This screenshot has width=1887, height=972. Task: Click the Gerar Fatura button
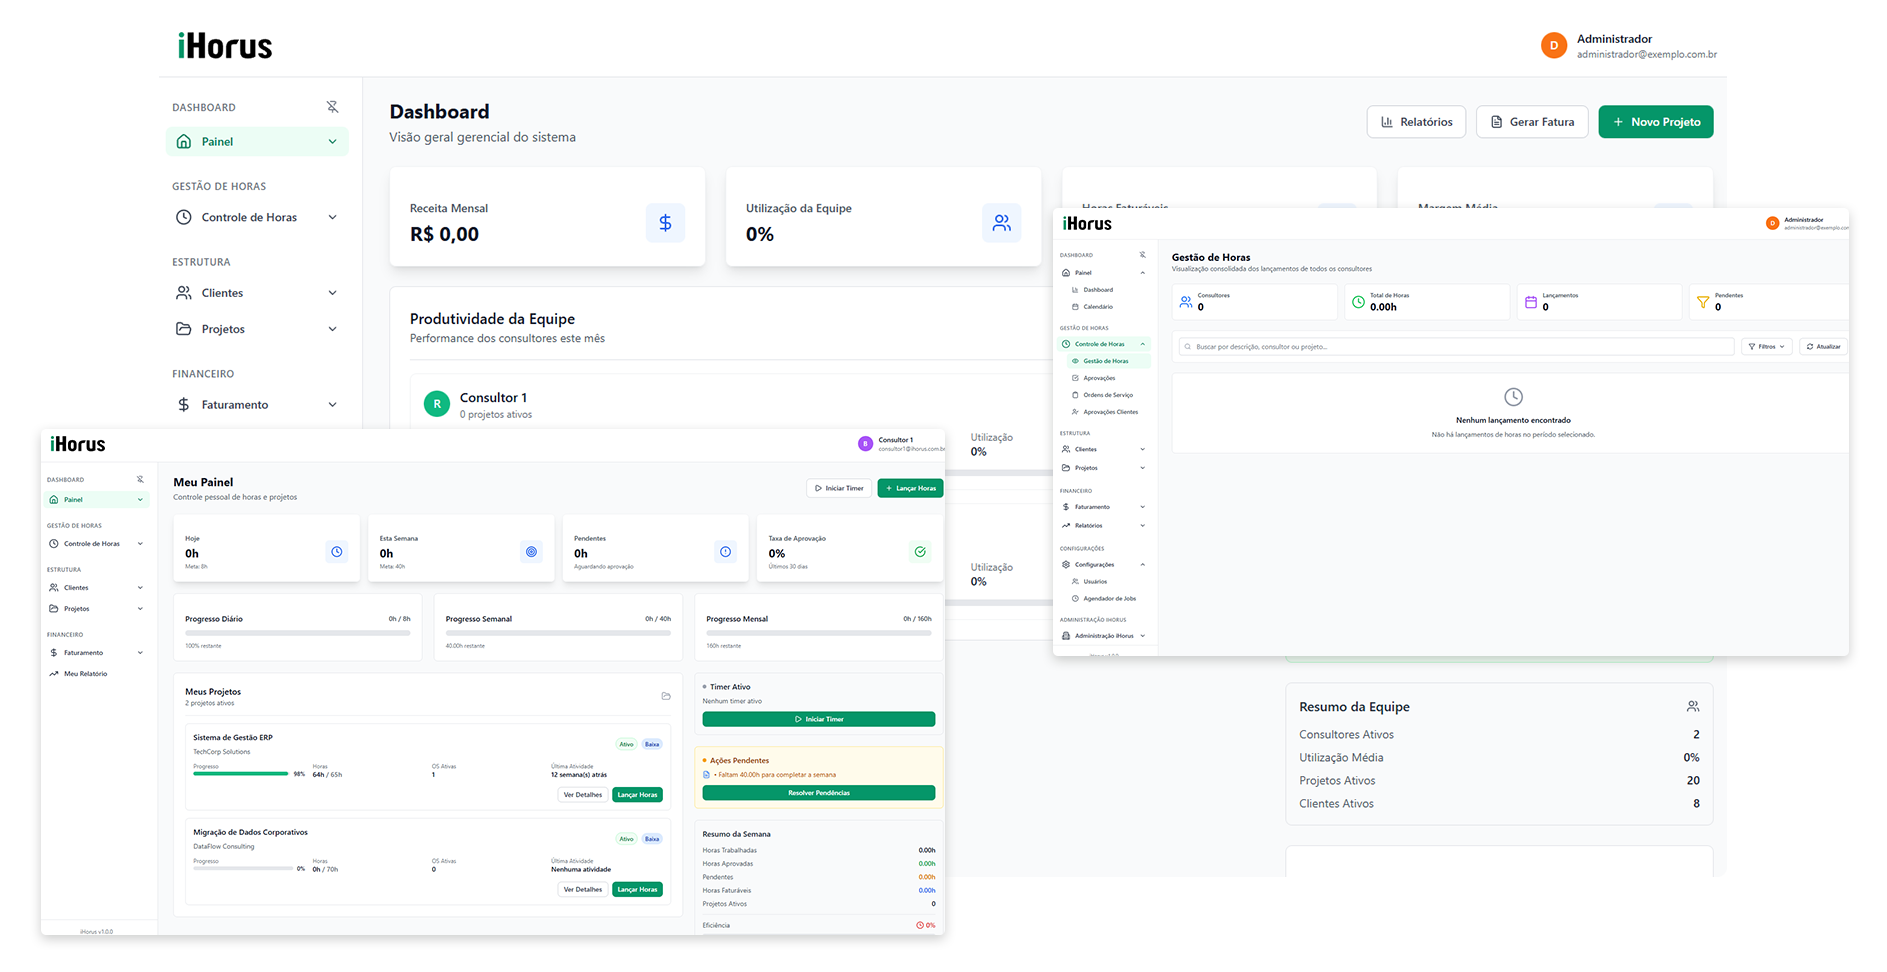point(1532,122)
